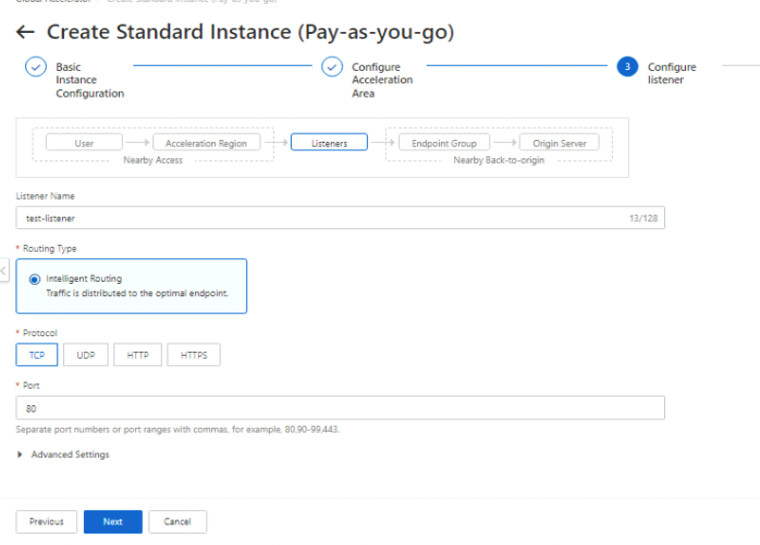Click the 'Traffic is distributed to the optimal endpoint' text
Screen dimensions: 760x545
[x=137, y=293]
